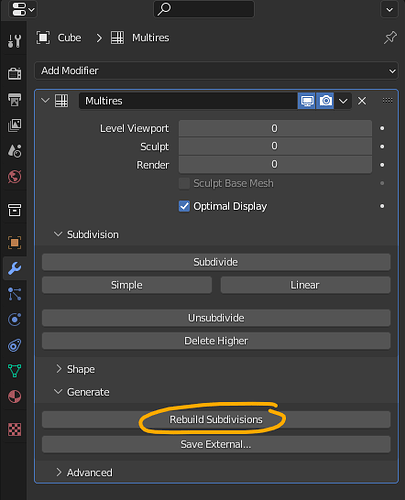Viewport: 405px width, 500px height.
Task: Uncheck the Optimal Display checkbox
Action: pos(184,206)
